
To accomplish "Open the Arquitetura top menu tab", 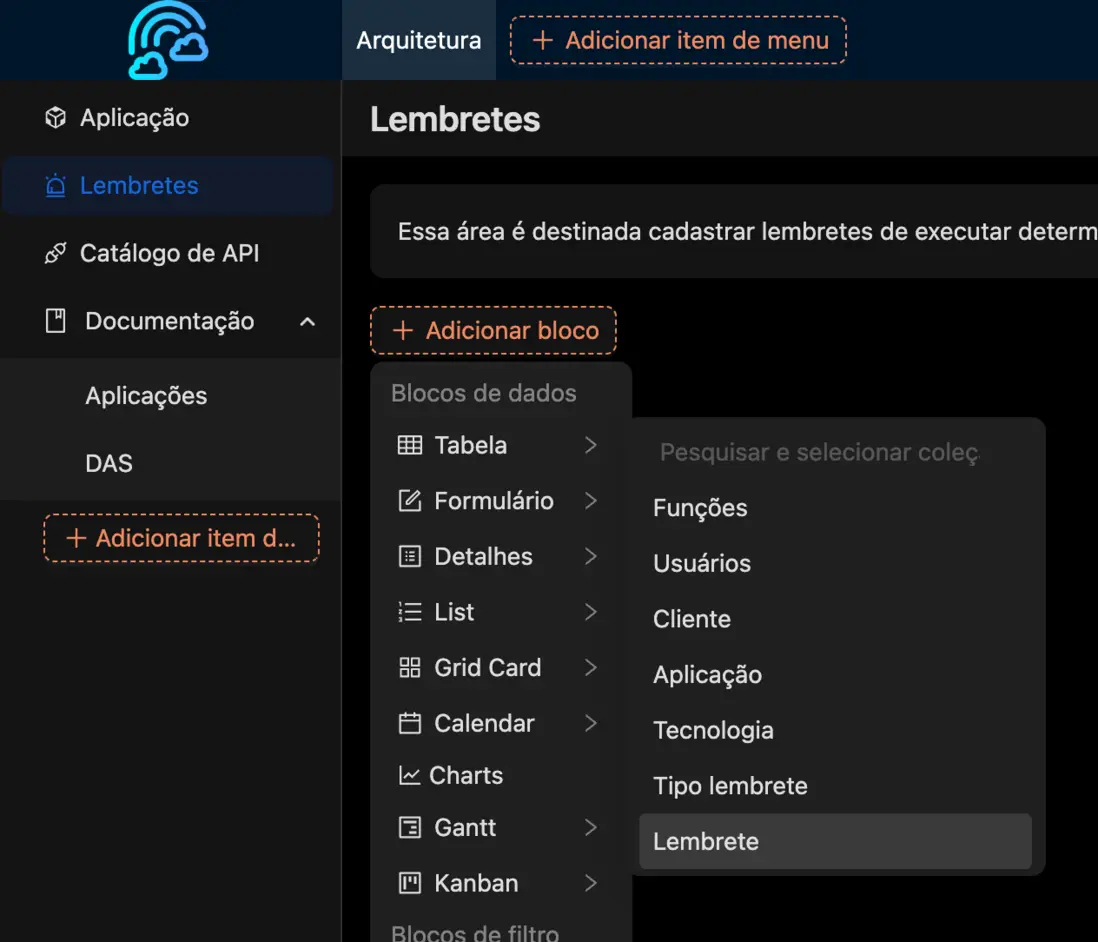I will tap(419, 41).
